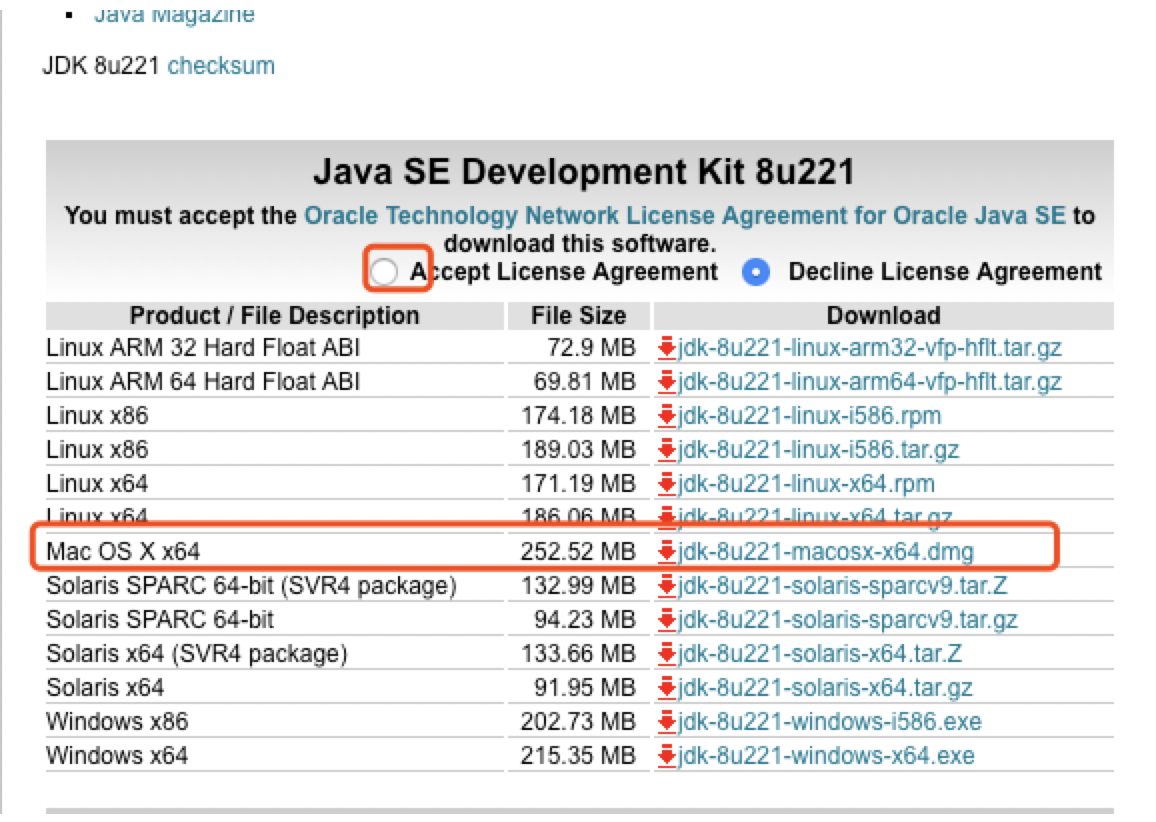Viewport: 1156px width, 822px height.
Task: Download jdk-8u221-windows-x64.exe
Action: tap(826, 756)
